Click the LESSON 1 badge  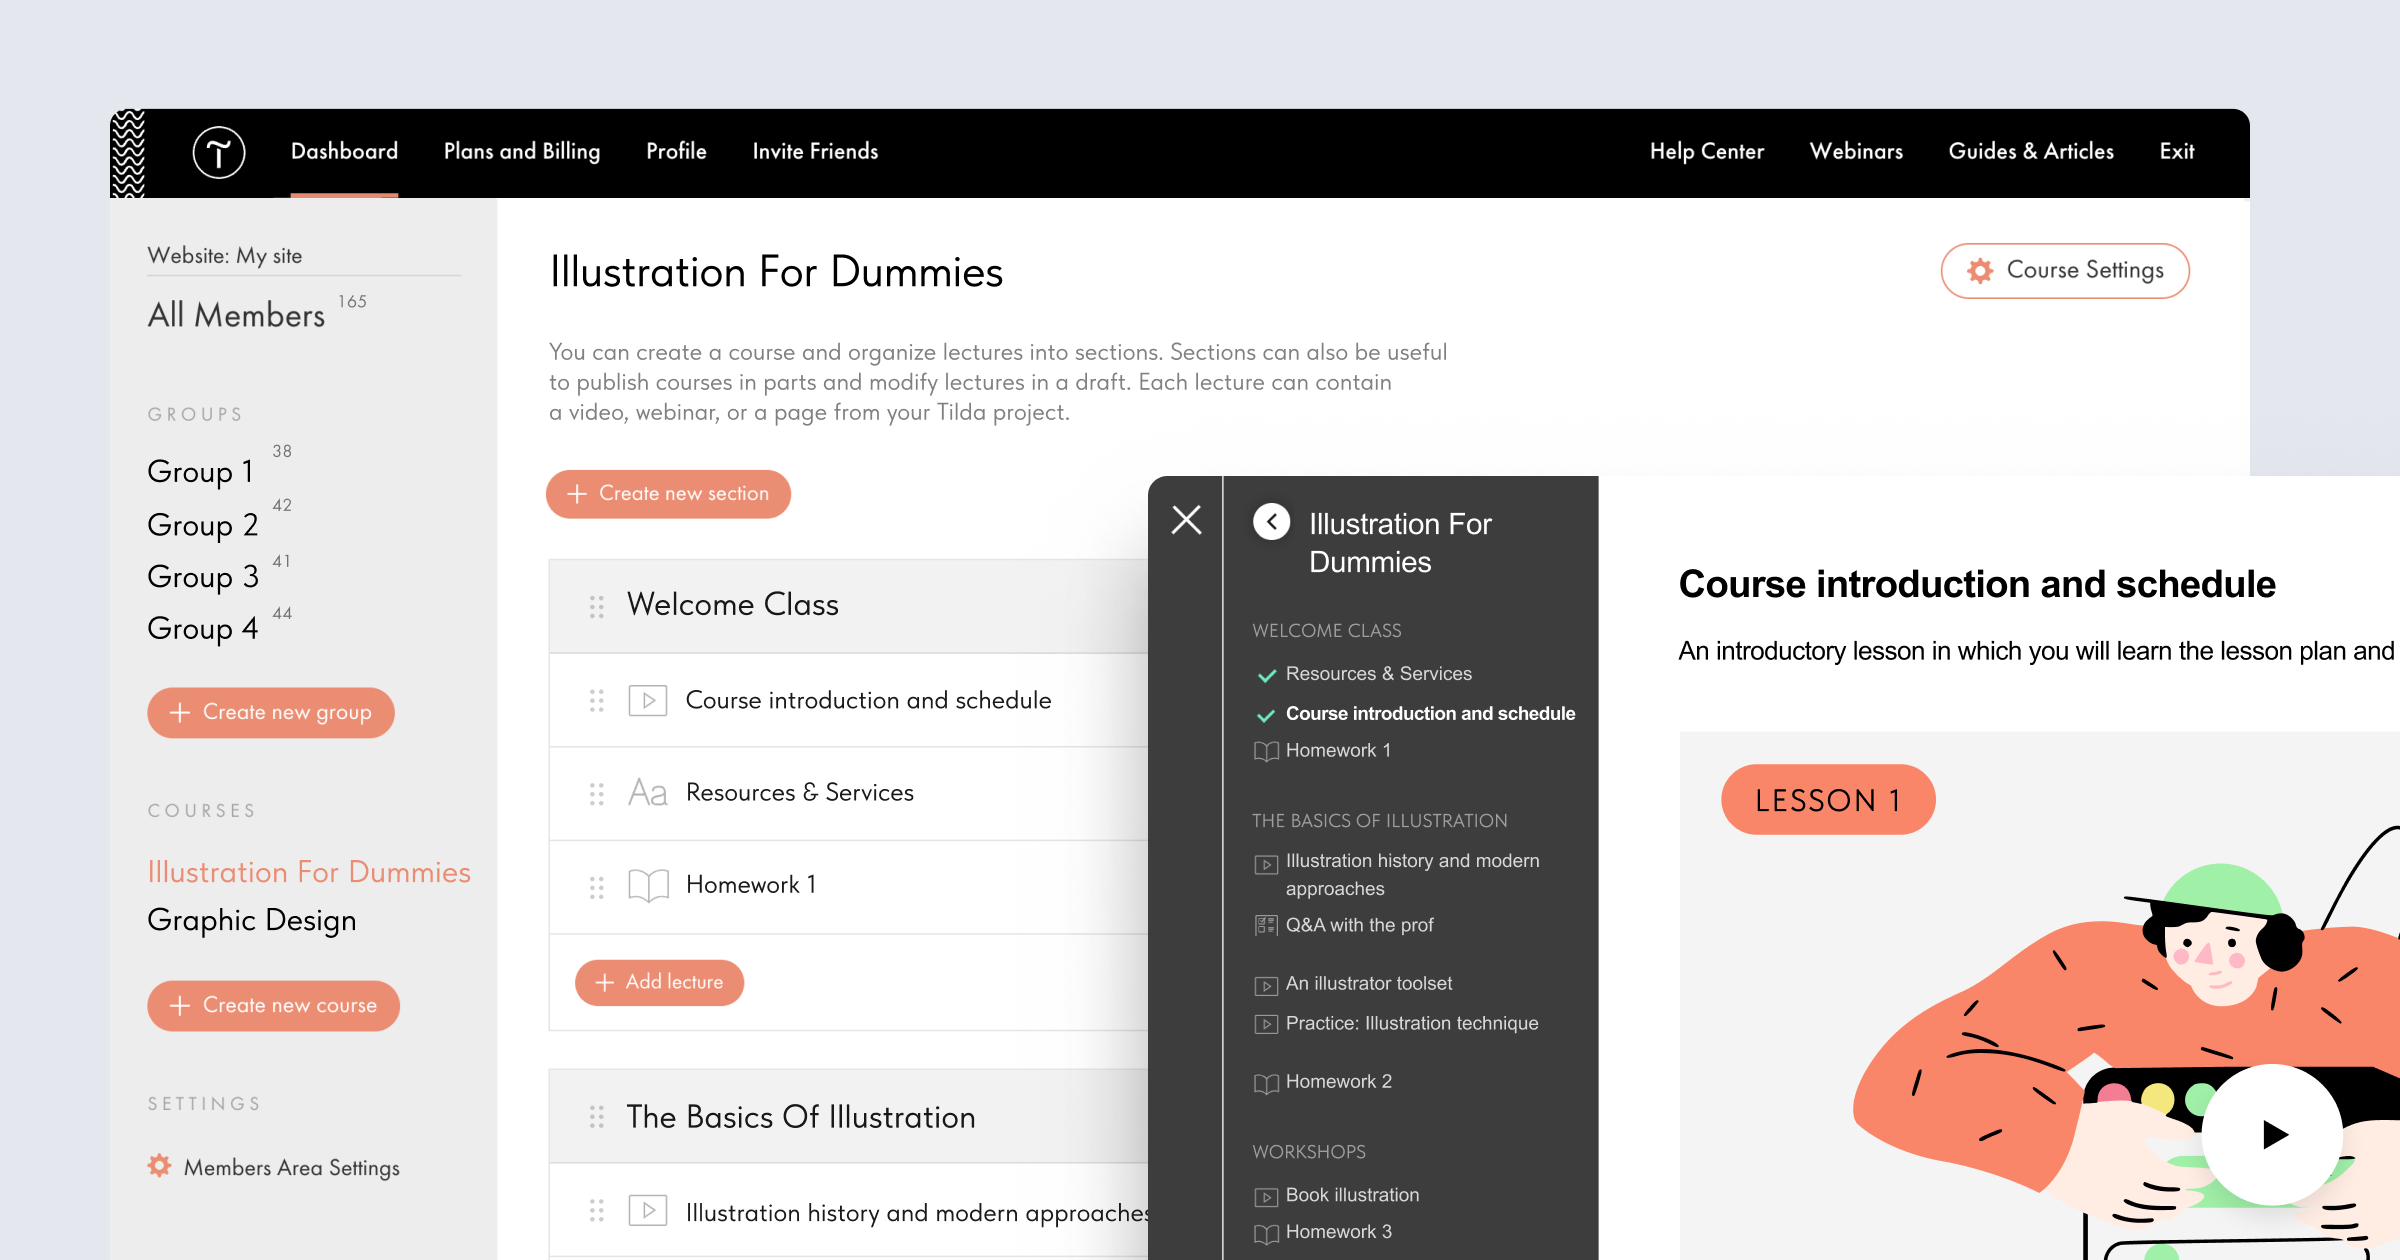coord(1828,800)
